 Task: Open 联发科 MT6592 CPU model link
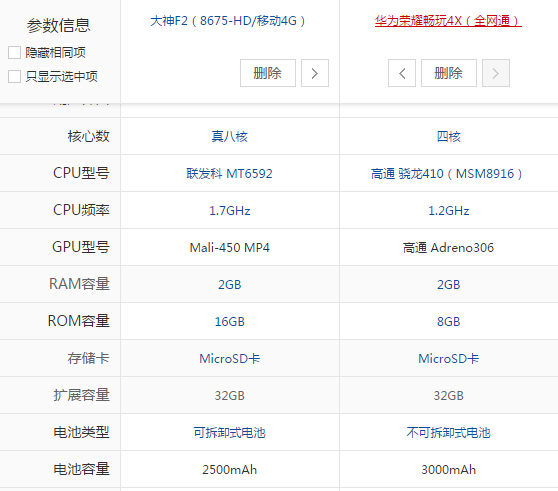230,174
